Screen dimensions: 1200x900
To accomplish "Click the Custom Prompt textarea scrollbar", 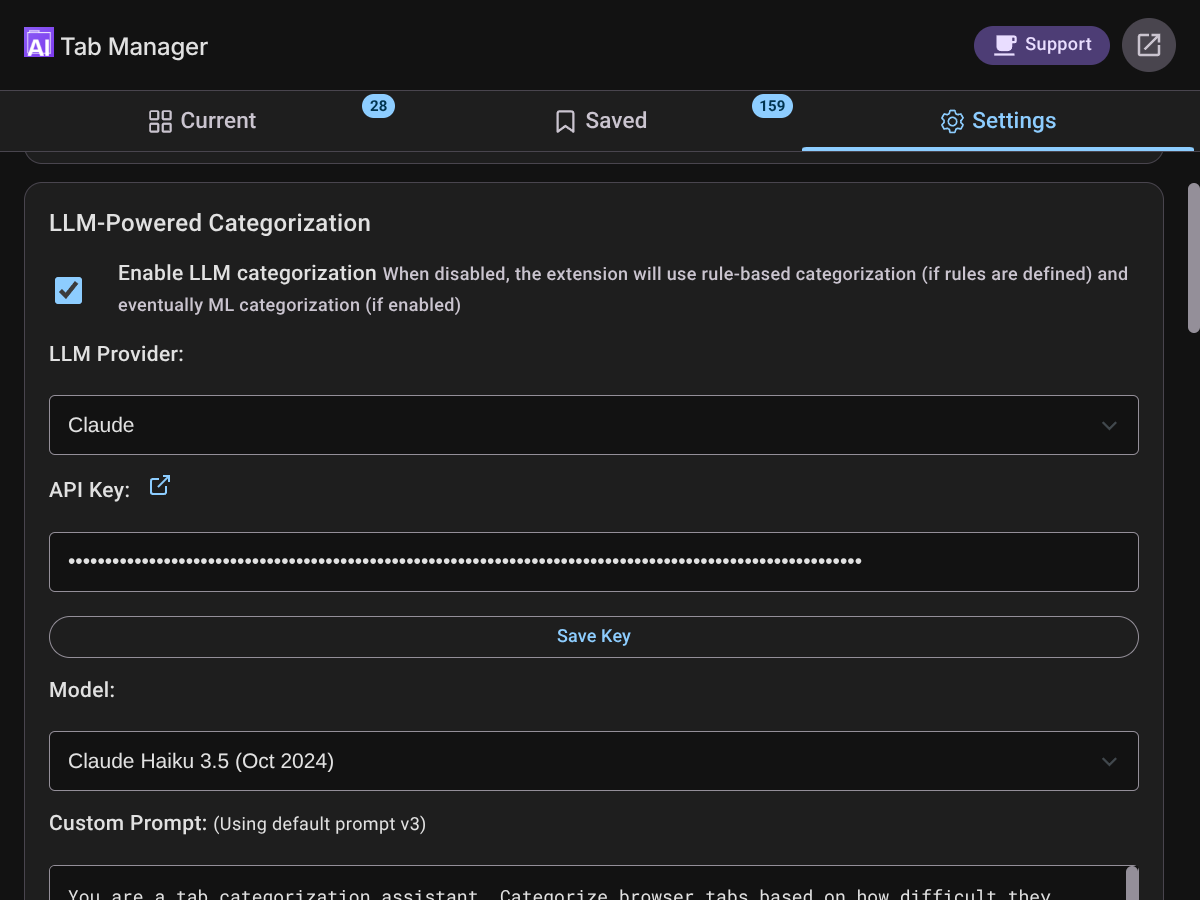I will pyautogui.click(x=1132, y=883).
